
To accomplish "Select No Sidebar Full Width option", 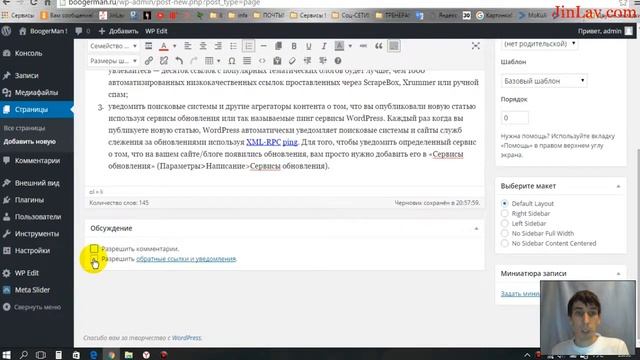I will pos(504,233).
